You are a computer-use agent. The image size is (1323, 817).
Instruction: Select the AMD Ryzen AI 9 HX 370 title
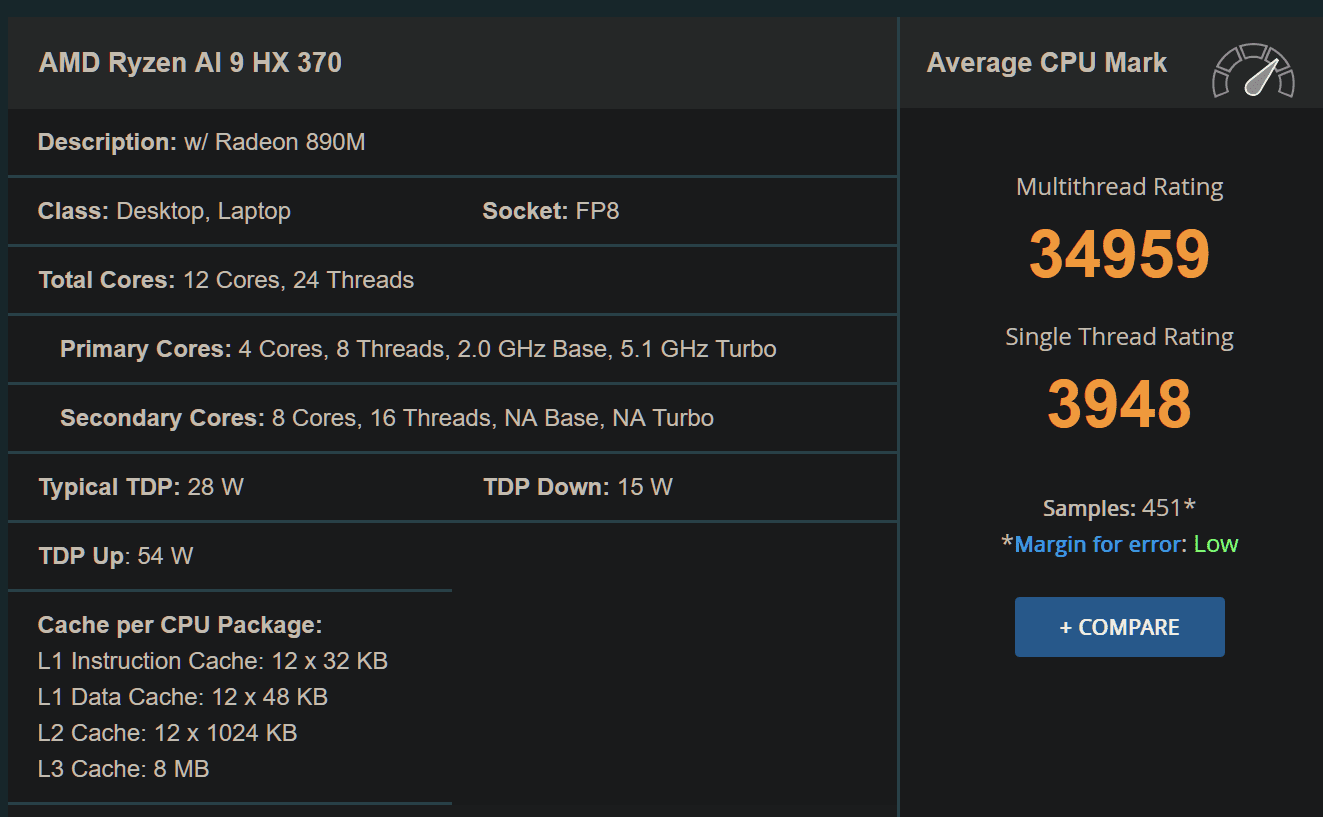pyautogui.click(x=190, y=63)
